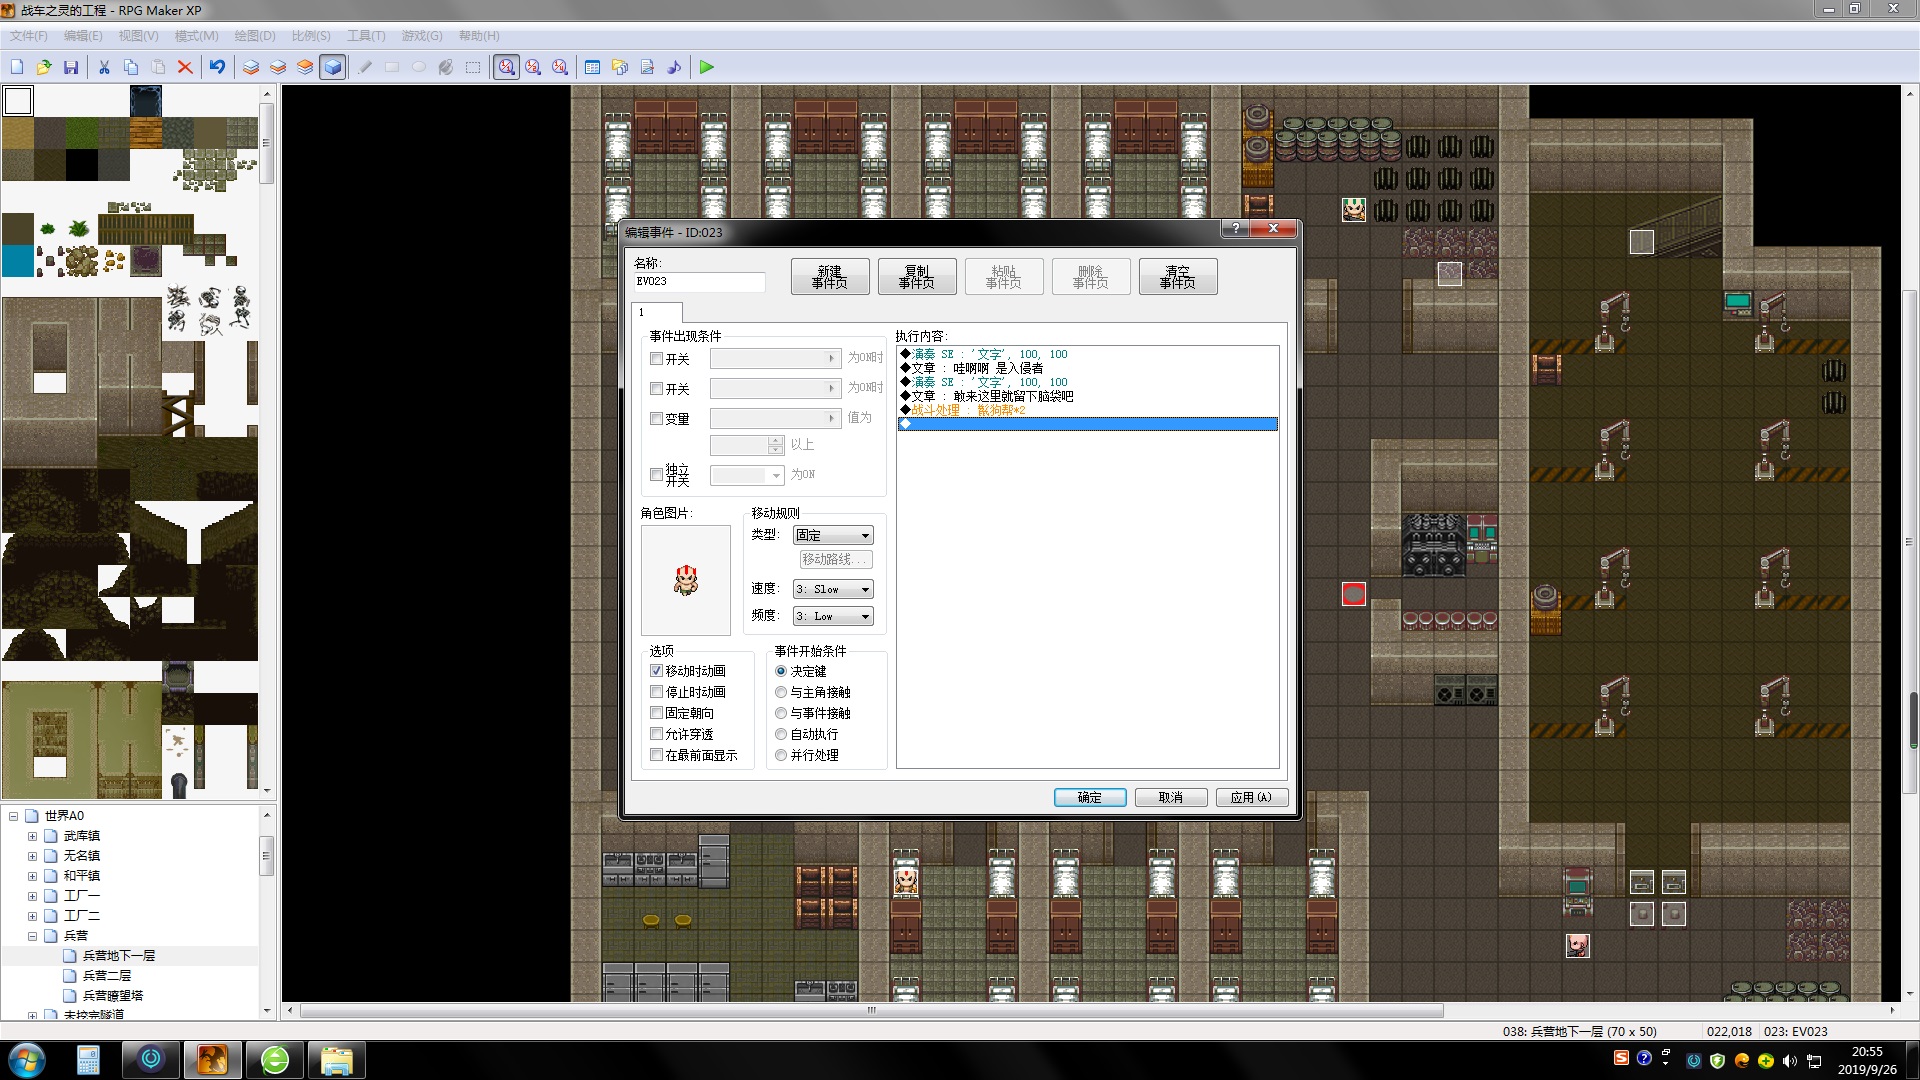The height and width of the screenshot is (1080, 1920).
Task: Open the 类型 movement type dropdown
Action: point(833,535)
